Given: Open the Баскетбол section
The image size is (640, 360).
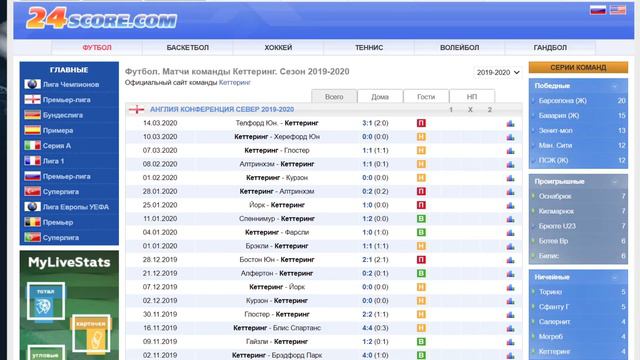Looking at the screenshot, I should [x=187, y=48].
